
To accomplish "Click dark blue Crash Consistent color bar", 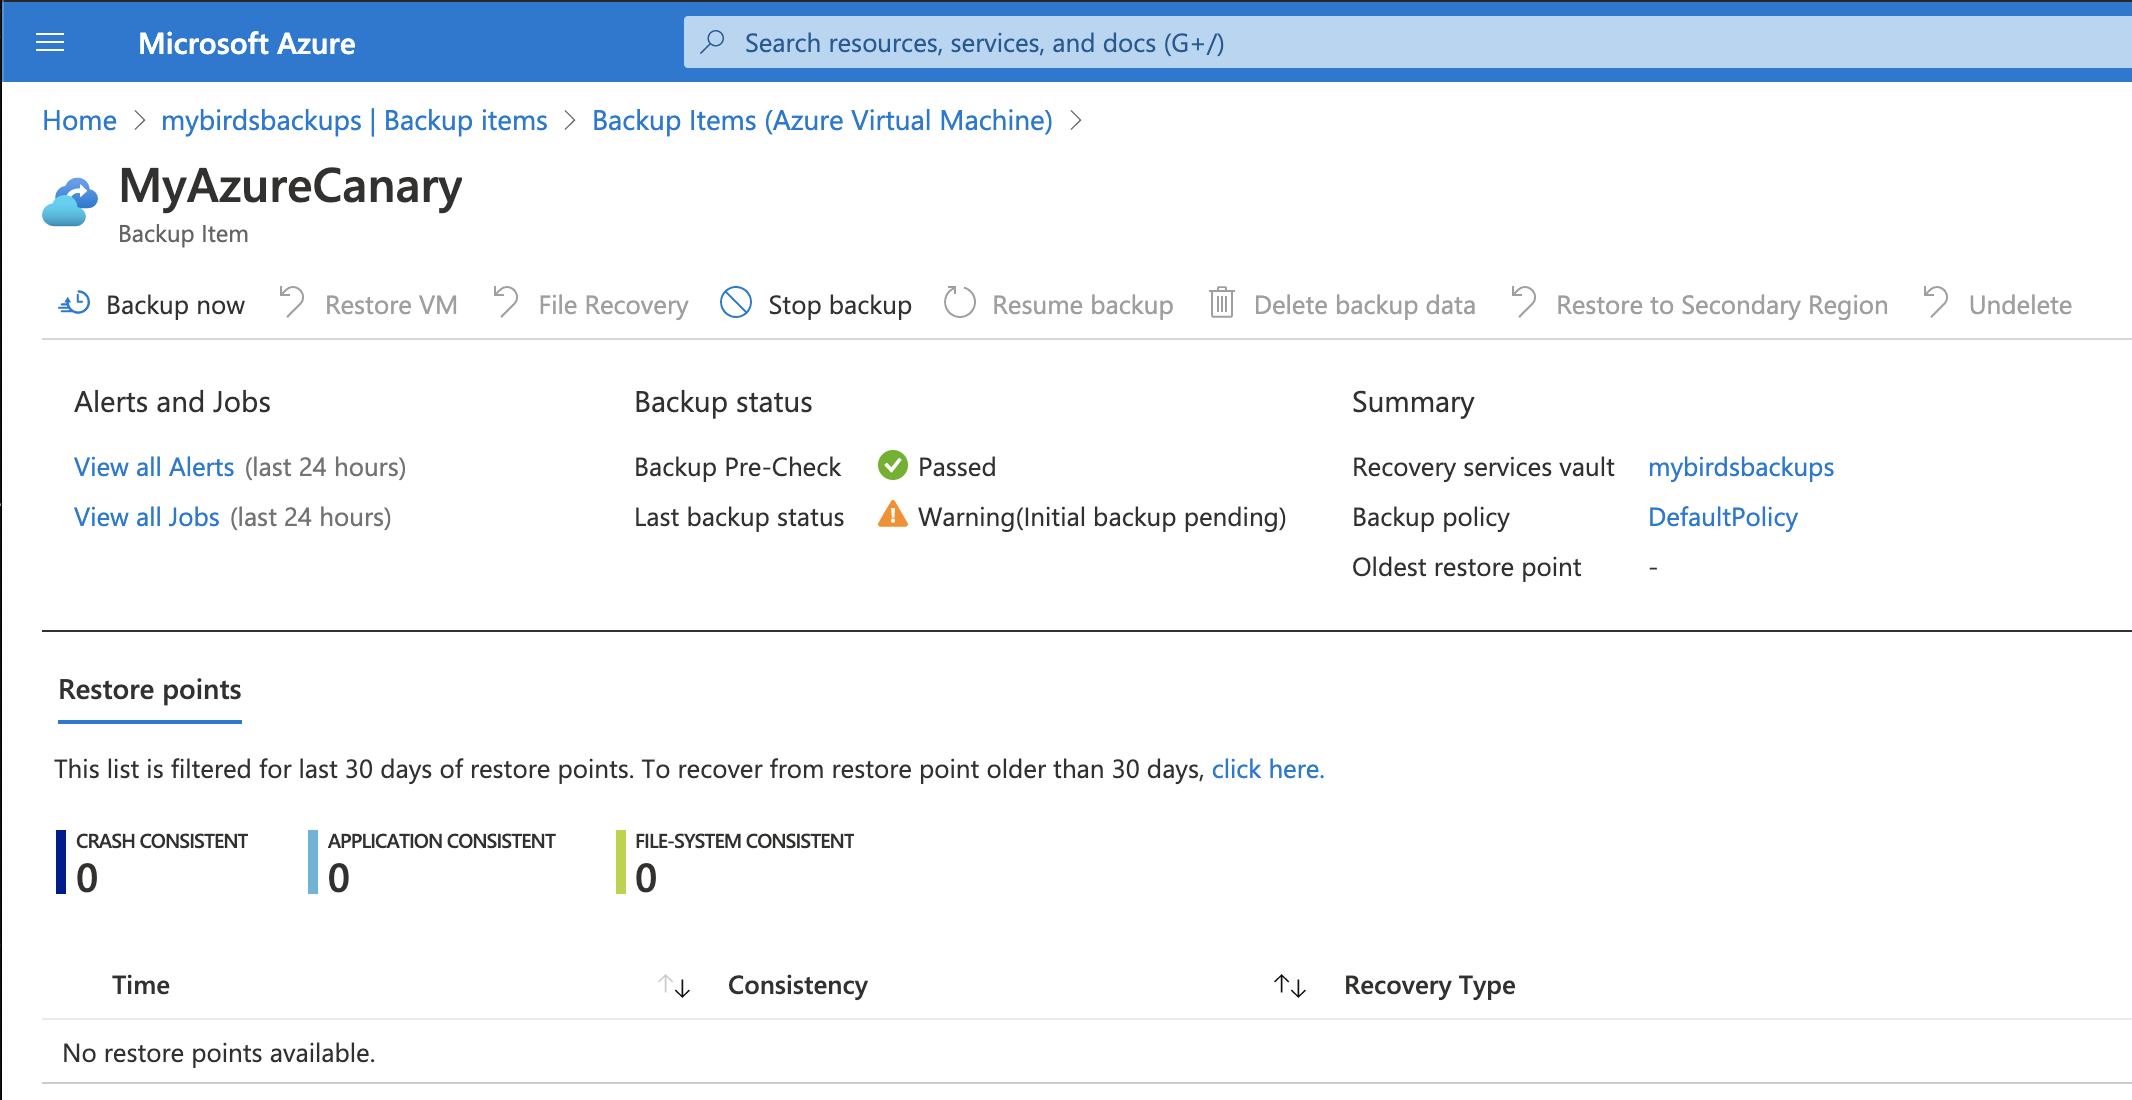I will click(61, 862).
